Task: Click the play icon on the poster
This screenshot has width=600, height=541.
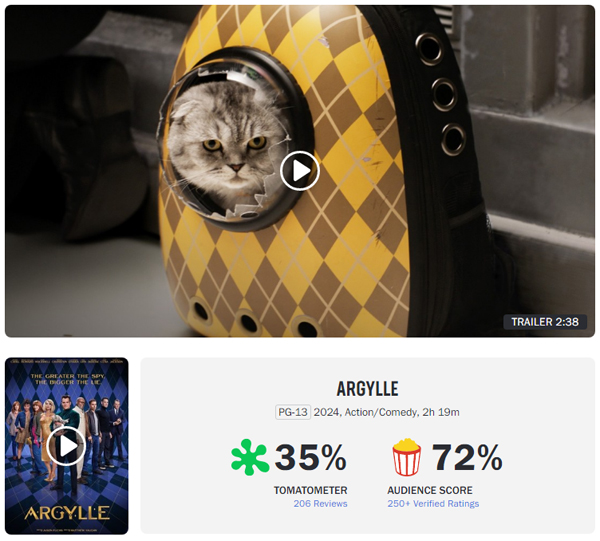Action: 67,446
